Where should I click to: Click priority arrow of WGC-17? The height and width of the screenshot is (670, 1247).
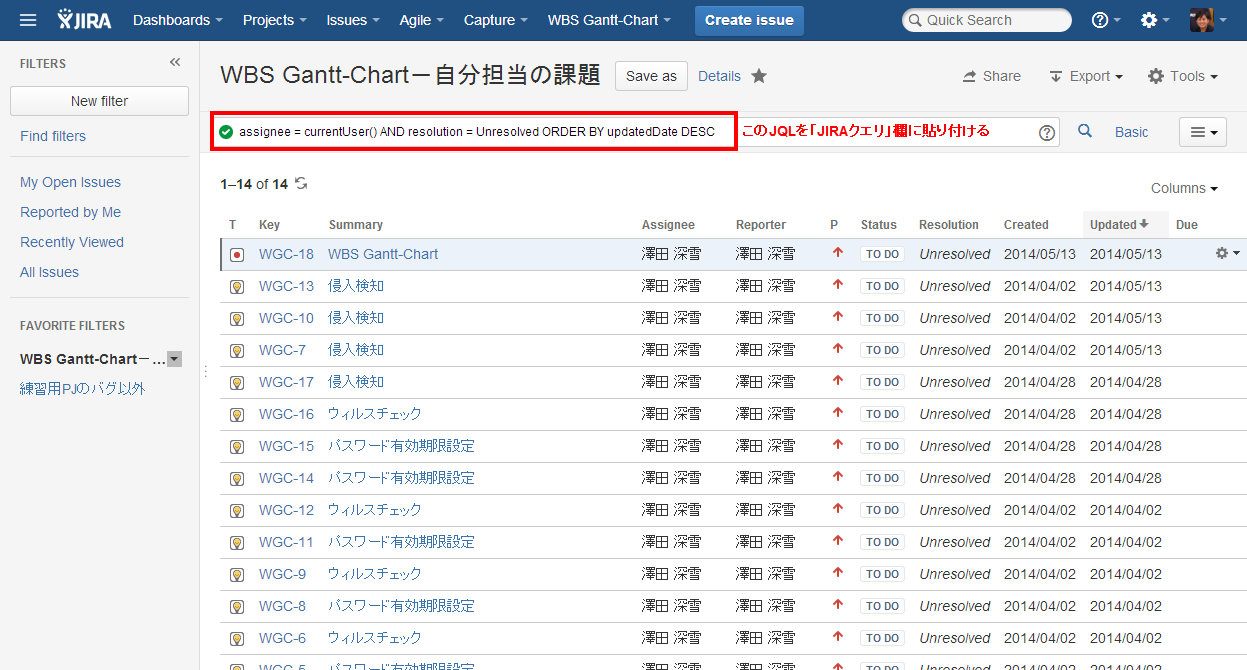point(838,381)
